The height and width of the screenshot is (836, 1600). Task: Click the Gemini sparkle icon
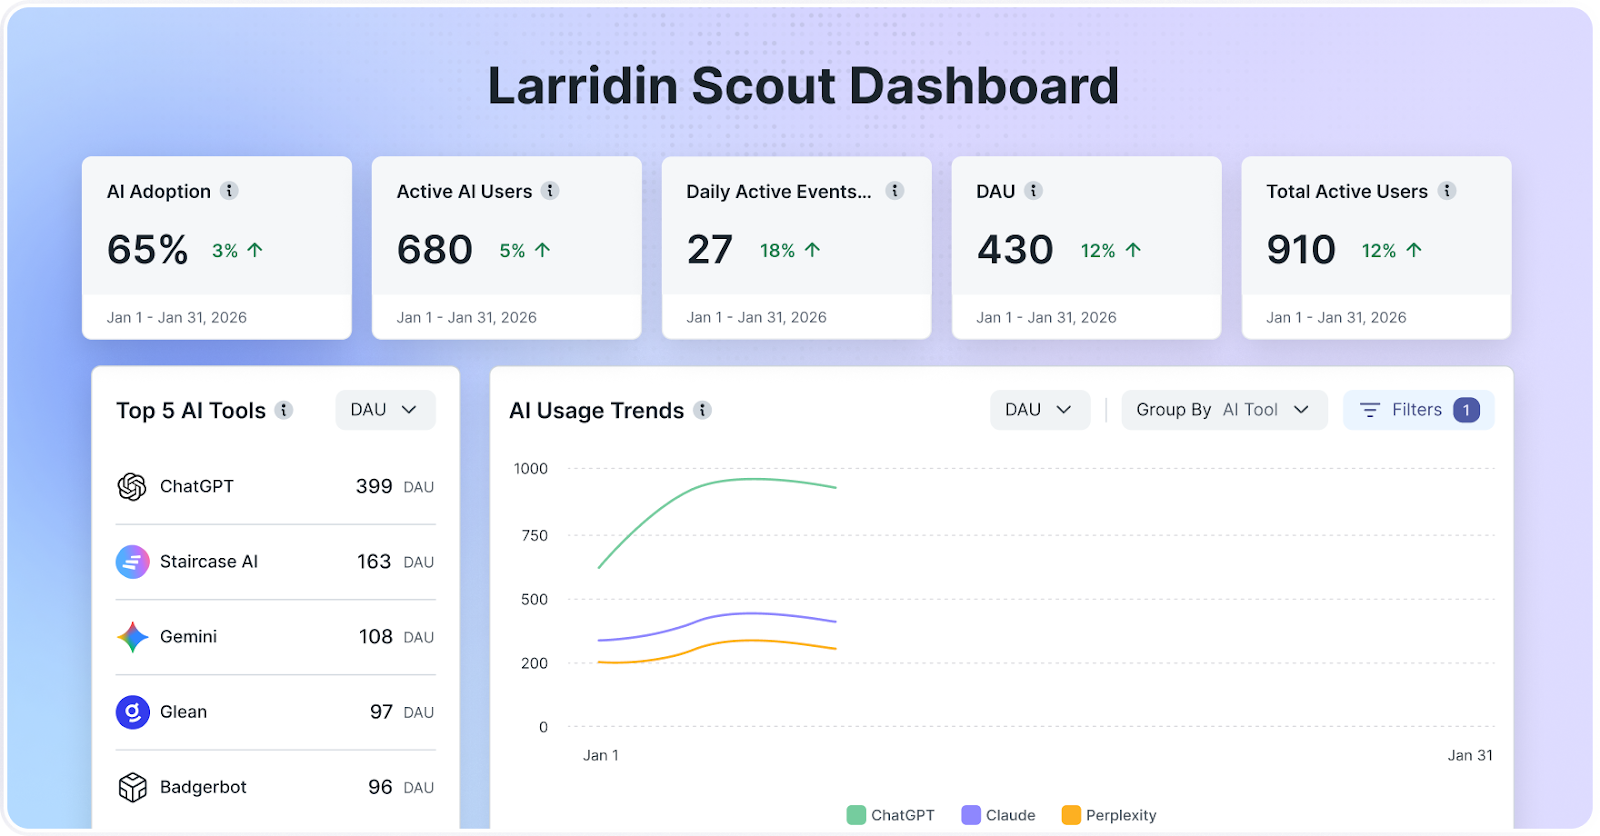click(132, 637)
